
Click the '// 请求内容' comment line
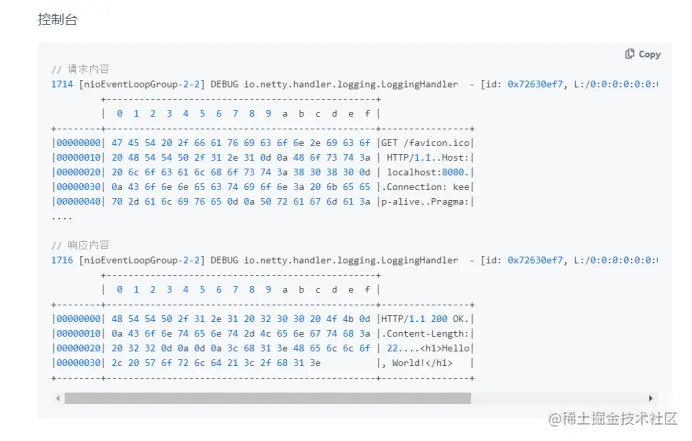(x=81, y=70)
